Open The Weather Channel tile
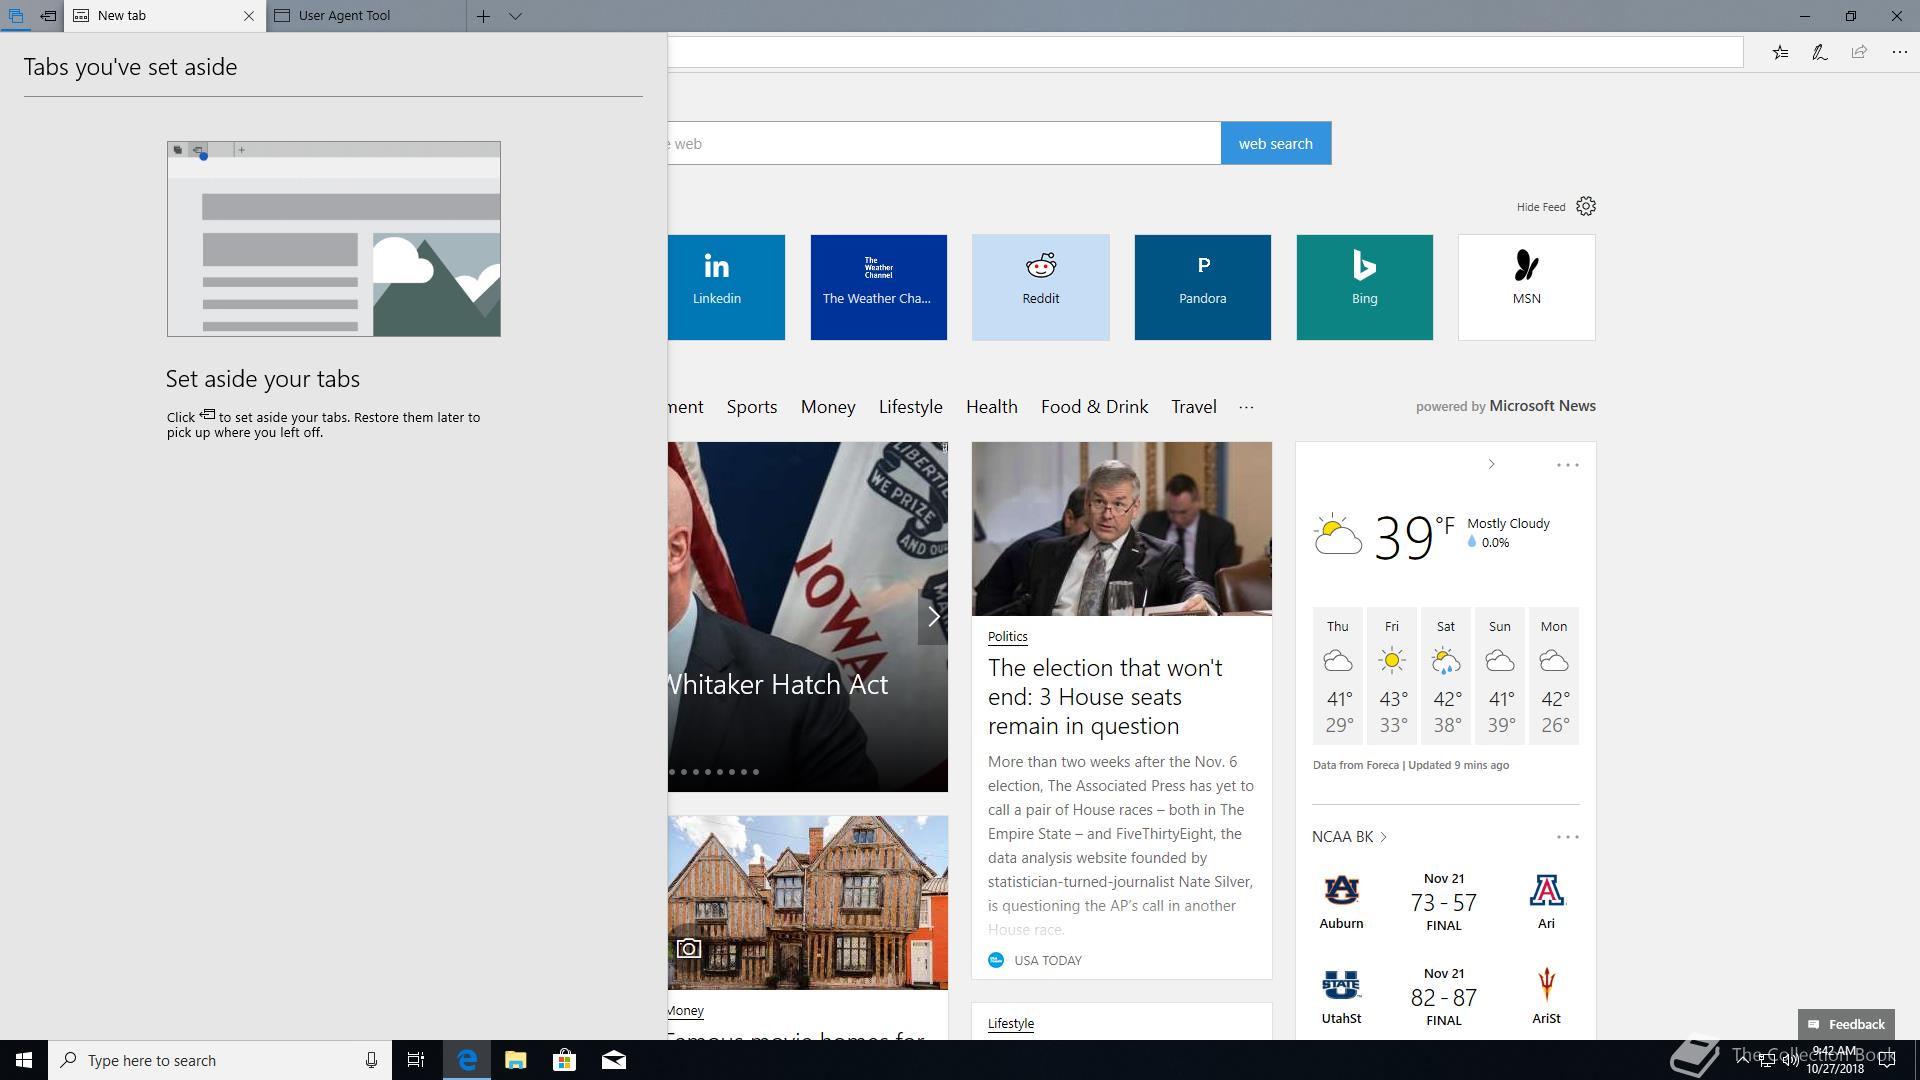The image size is (1920, 1080). (878, 287)
